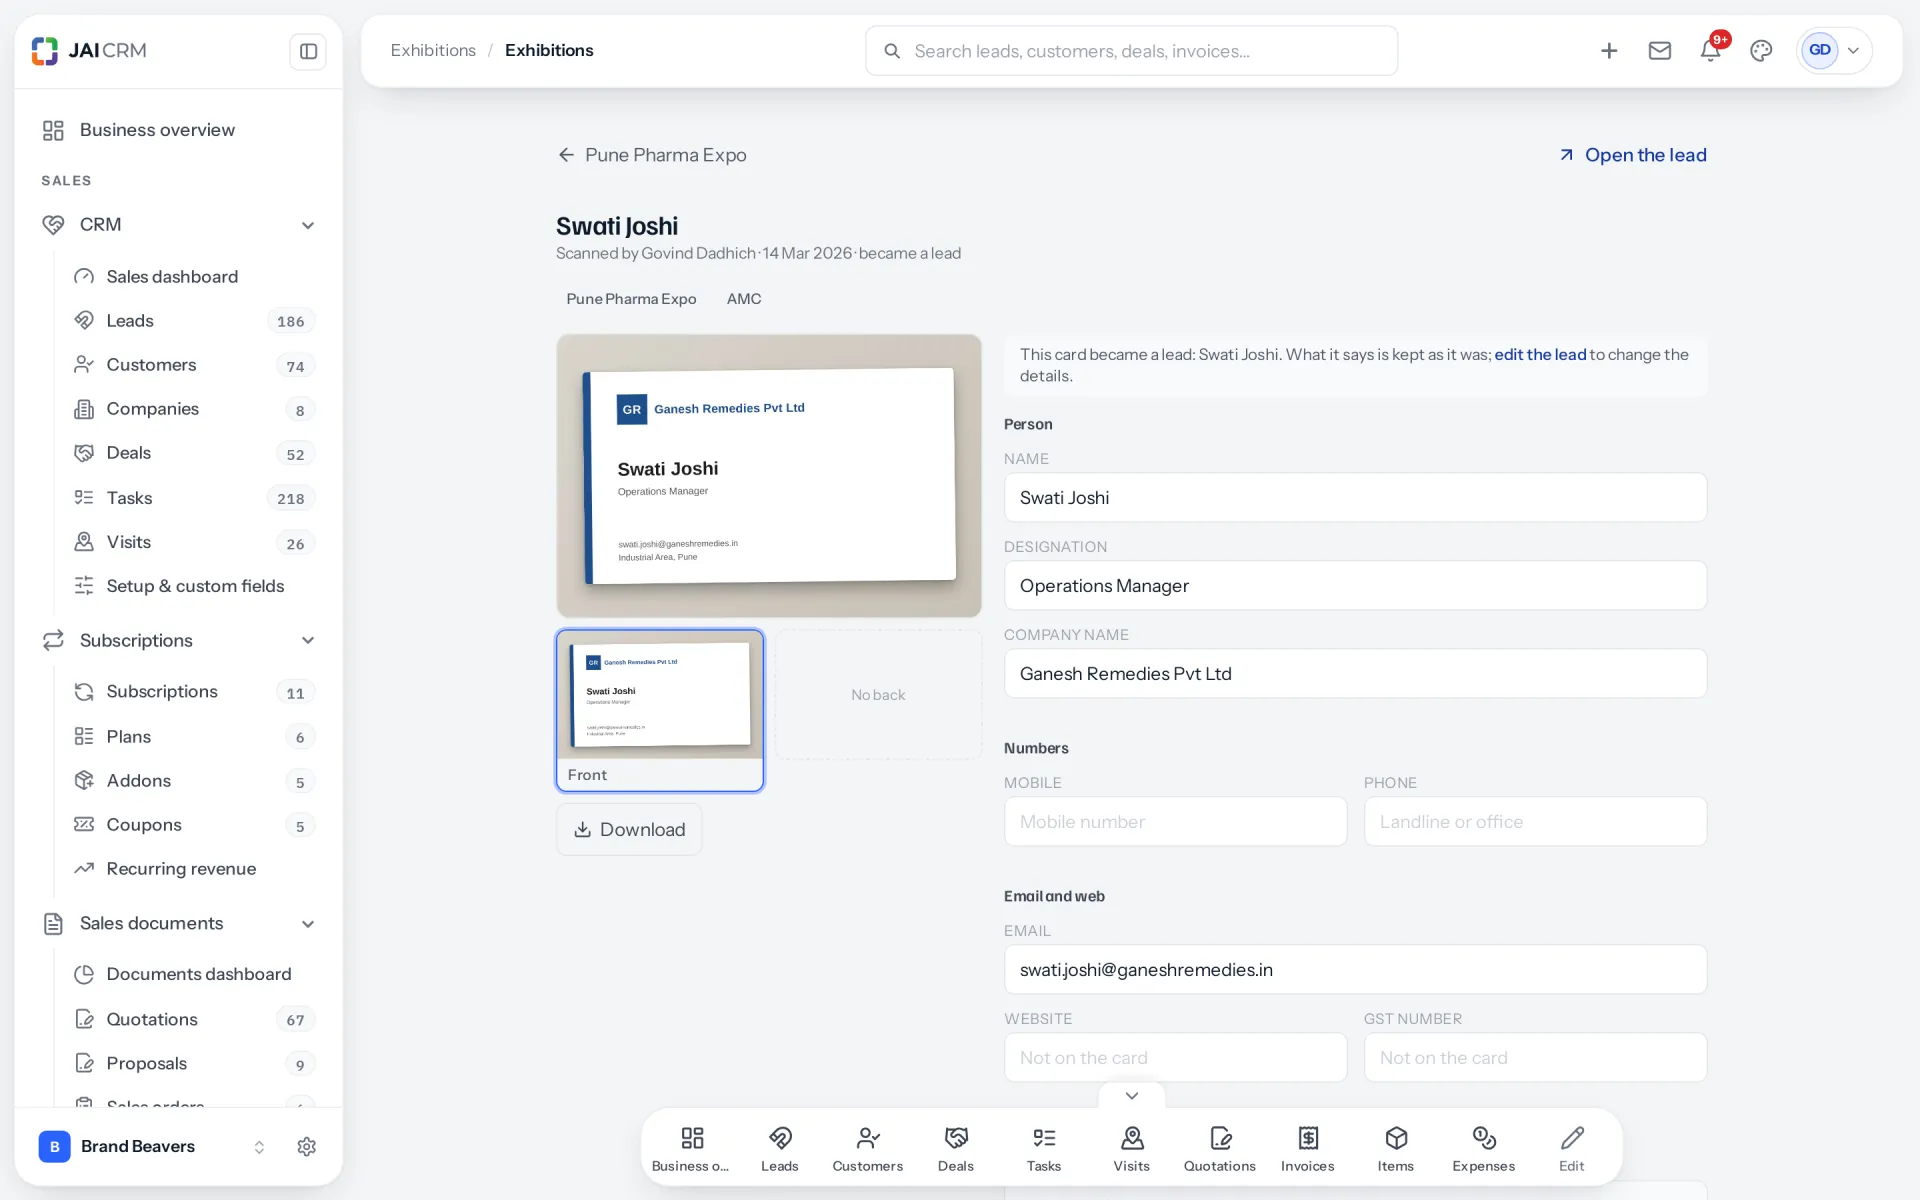The height and width of the screenshot is (1200, 1920).
Task: Collapse the Sales documents section
Action: point(308,924)
